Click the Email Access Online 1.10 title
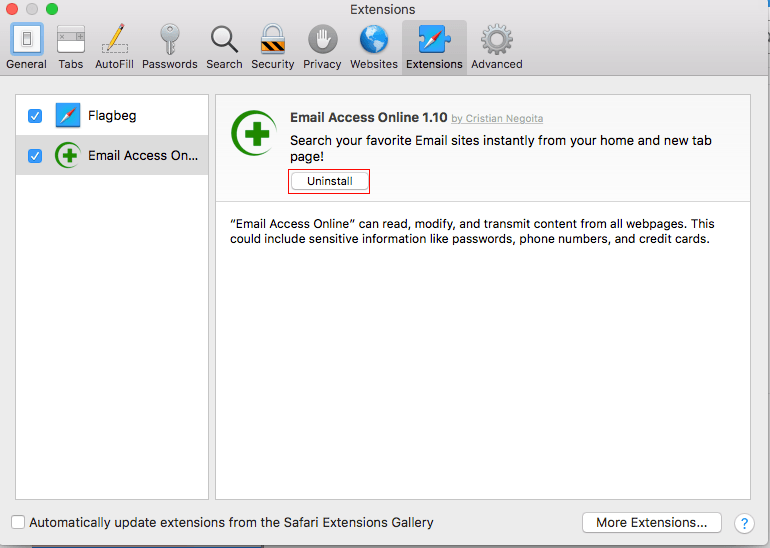This screenshot has height=548, width=770. [x=369, y=117]
